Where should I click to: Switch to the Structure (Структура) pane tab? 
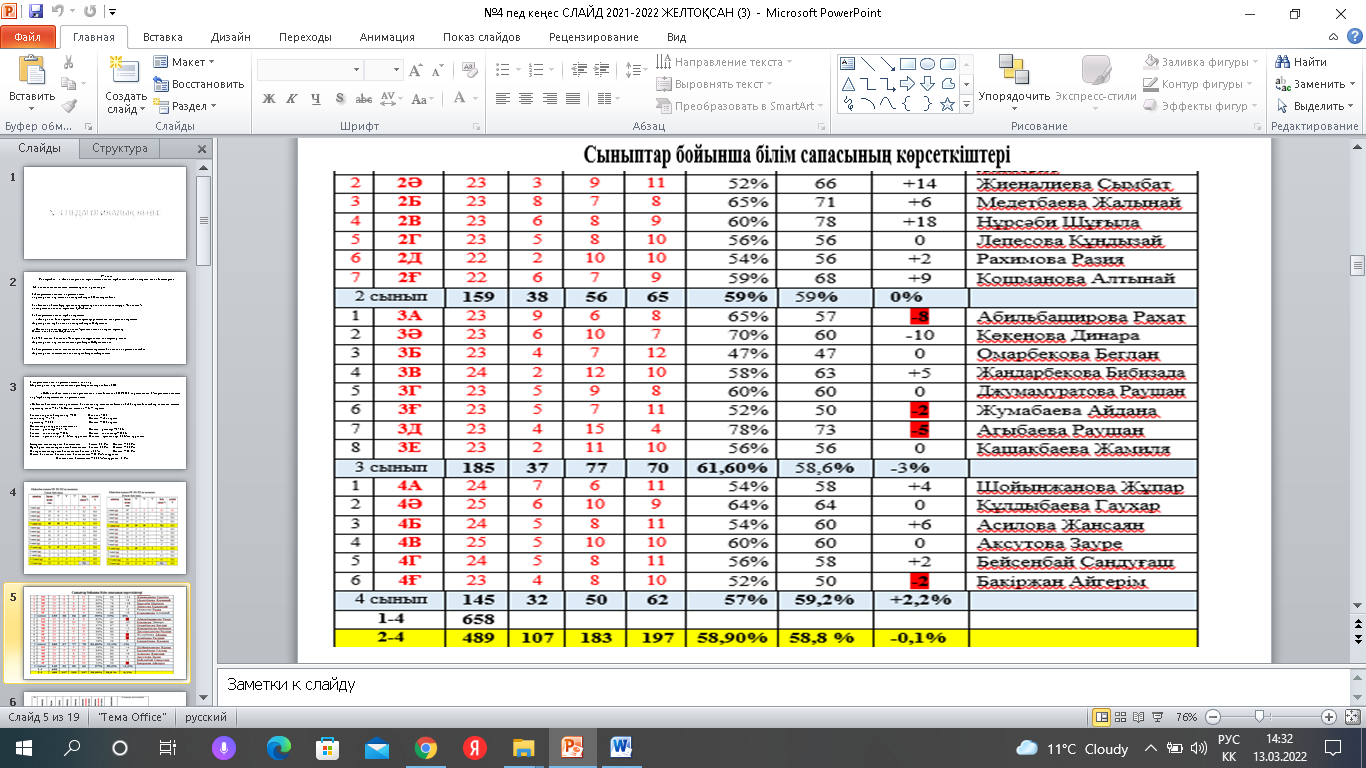(120, 148)
